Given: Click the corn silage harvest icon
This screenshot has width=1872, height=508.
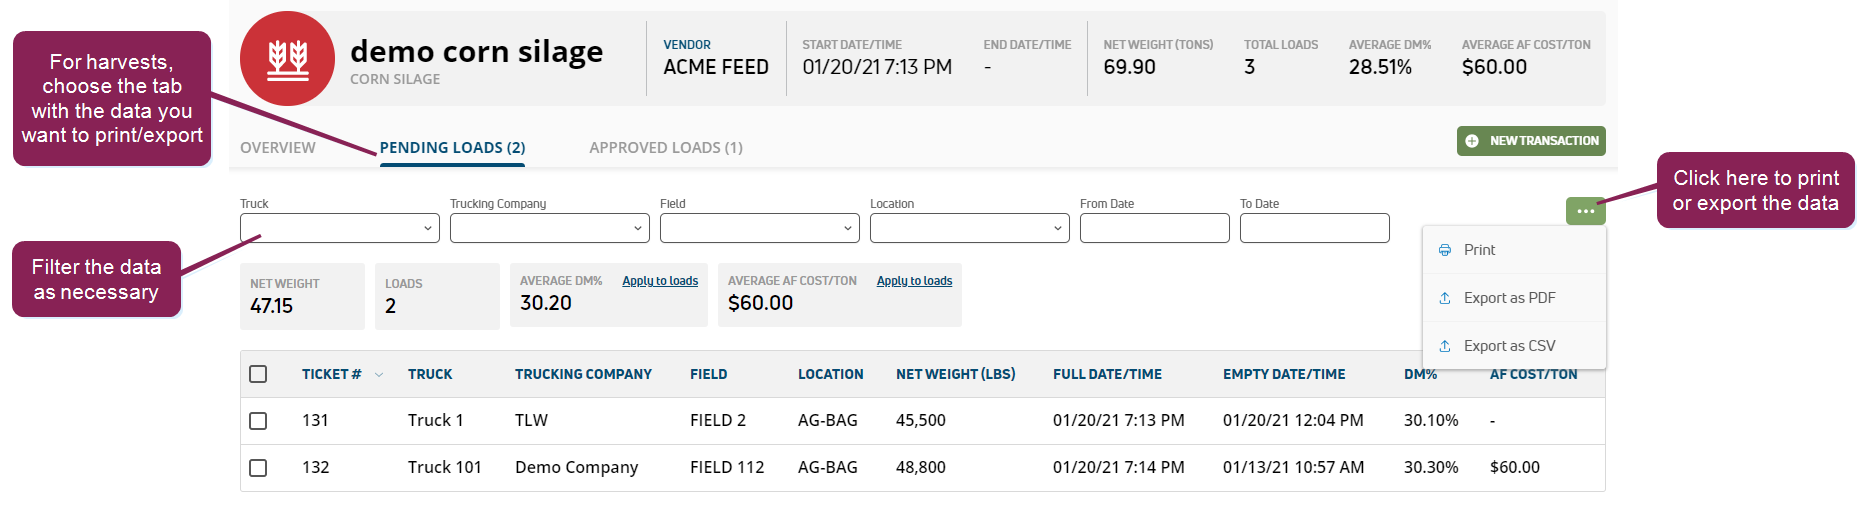Looking at the screenshot, I should [287, 59].
